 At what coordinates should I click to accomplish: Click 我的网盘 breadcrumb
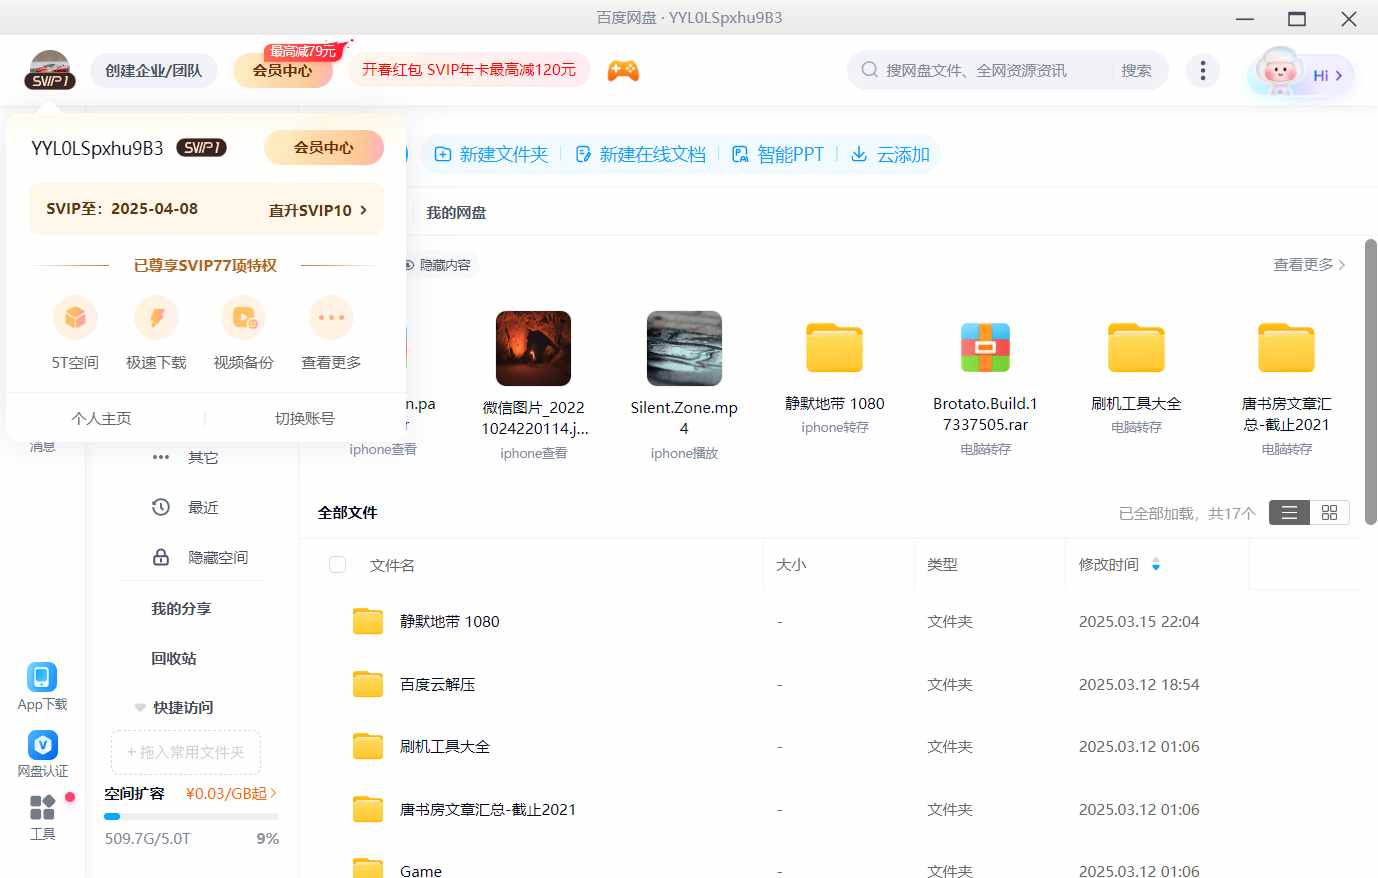pyautogui.click(x=456, y=212)
